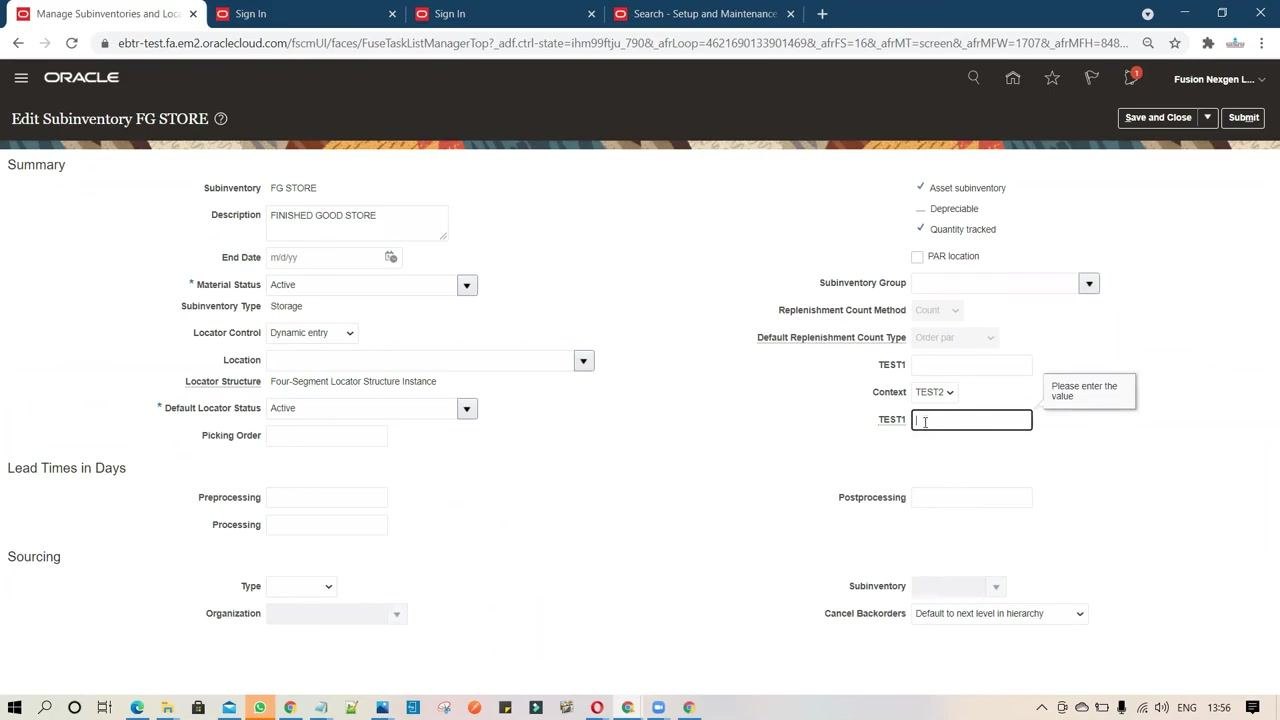1280x720 pixels.
Task: Open the browser extensions puzzle icon
Action: [x=1208, y=43]
